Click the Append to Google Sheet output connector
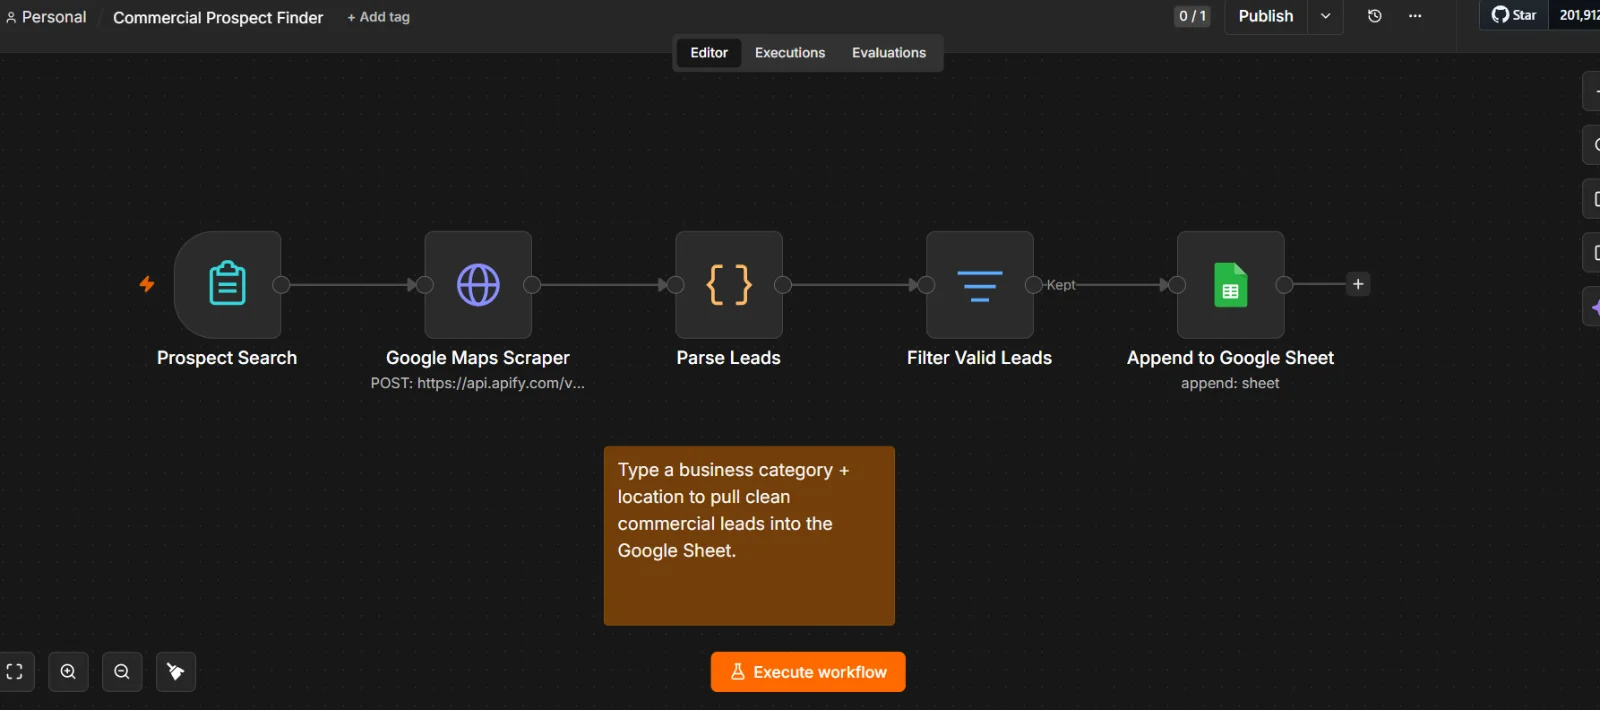This screenshot has height=710, width=1600. coord(1285,285)
